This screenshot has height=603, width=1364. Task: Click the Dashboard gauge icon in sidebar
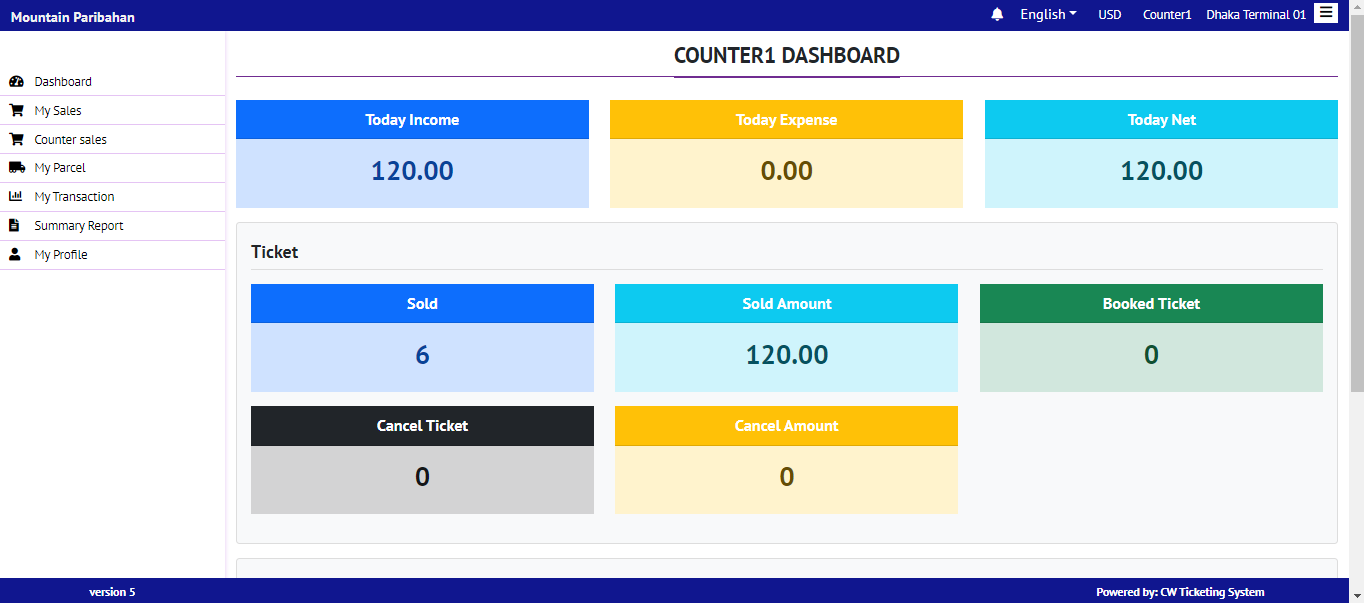coord(16,82)
